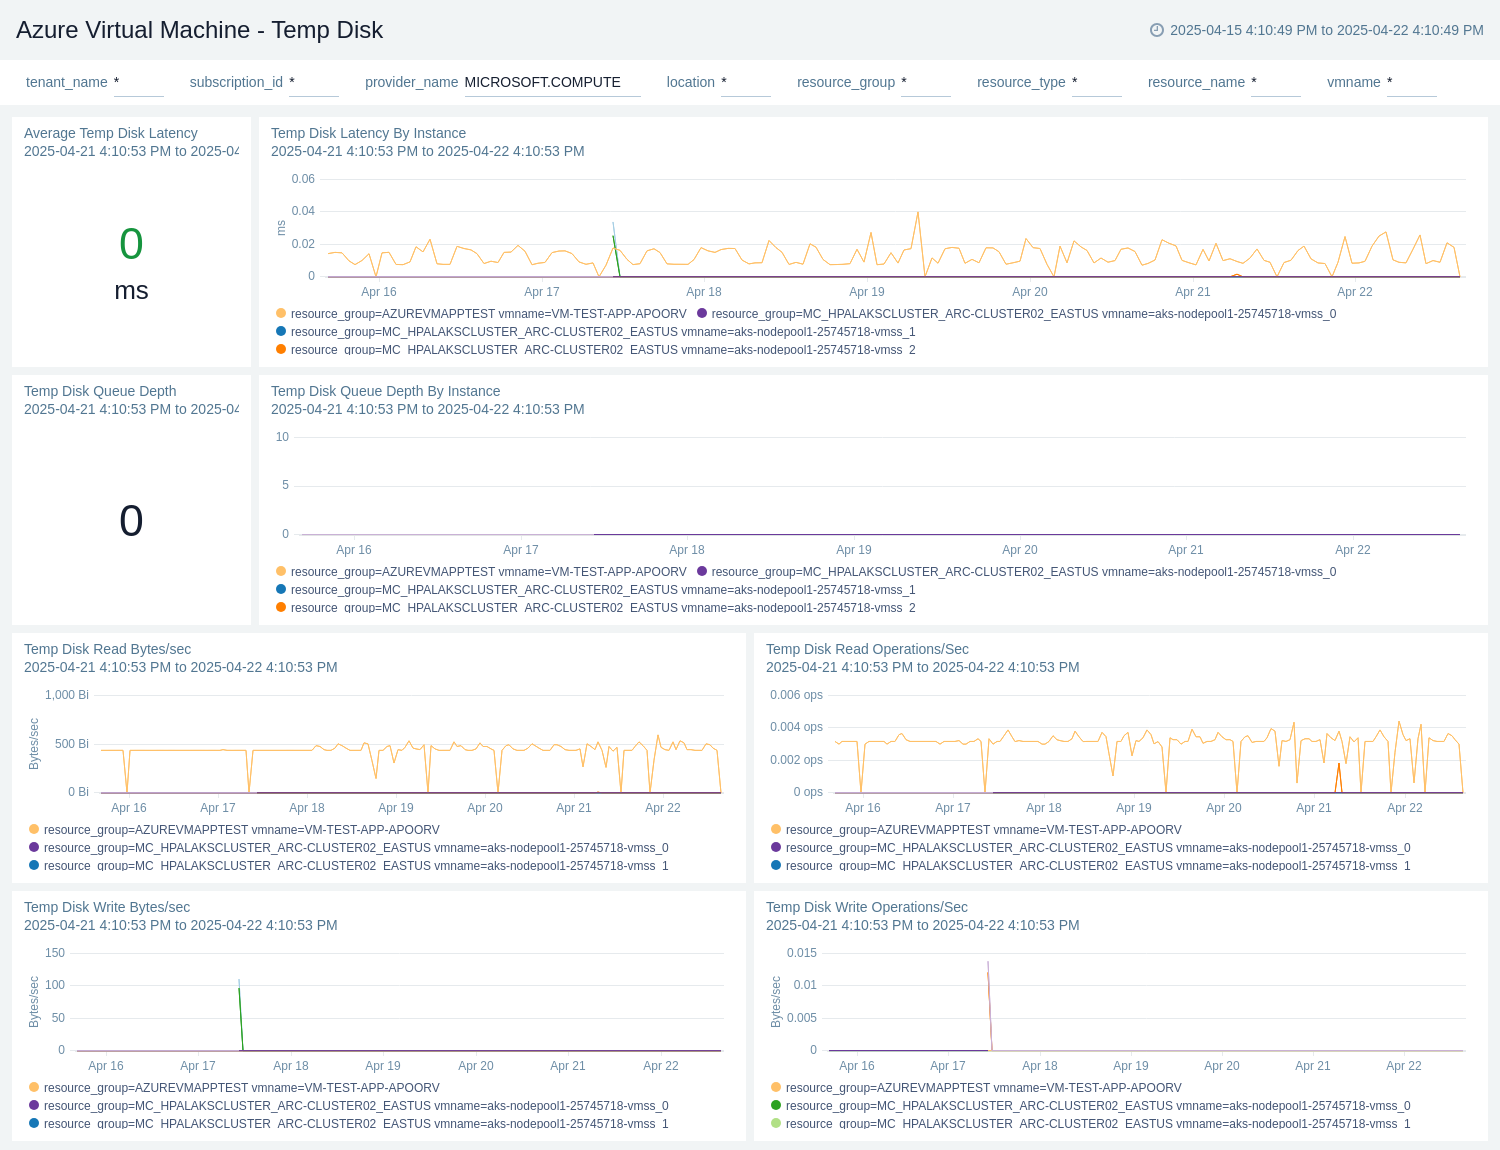Click the queue depth value 0
This screenshot has height=1150, width=1500.
tap(131, 521)
